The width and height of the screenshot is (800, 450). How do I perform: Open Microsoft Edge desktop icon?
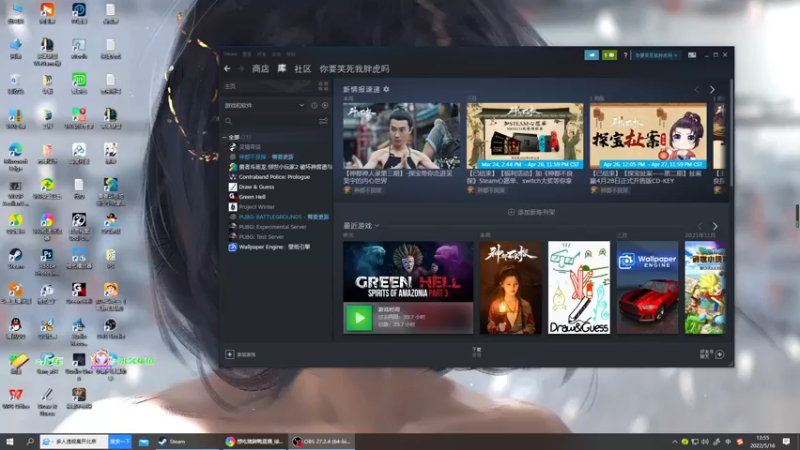(x=15, y=157)
